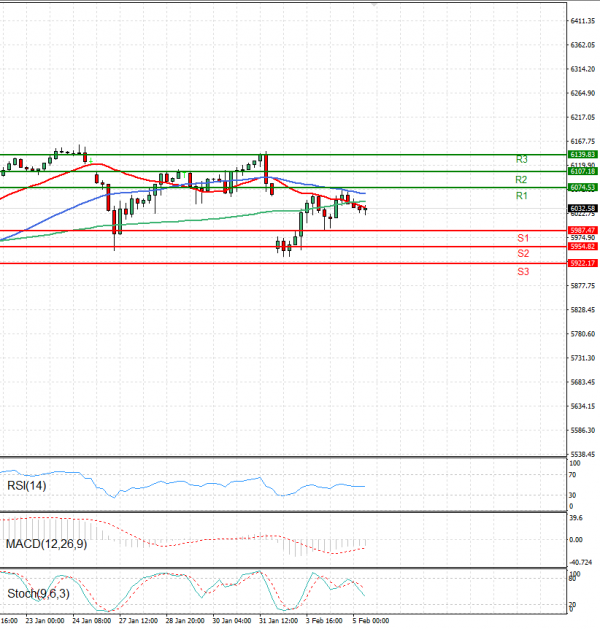Select the Stoch(9,6,3) indicator label
Image resolution: width=600 pixels, height=629 pixels.
pos(39,594)
